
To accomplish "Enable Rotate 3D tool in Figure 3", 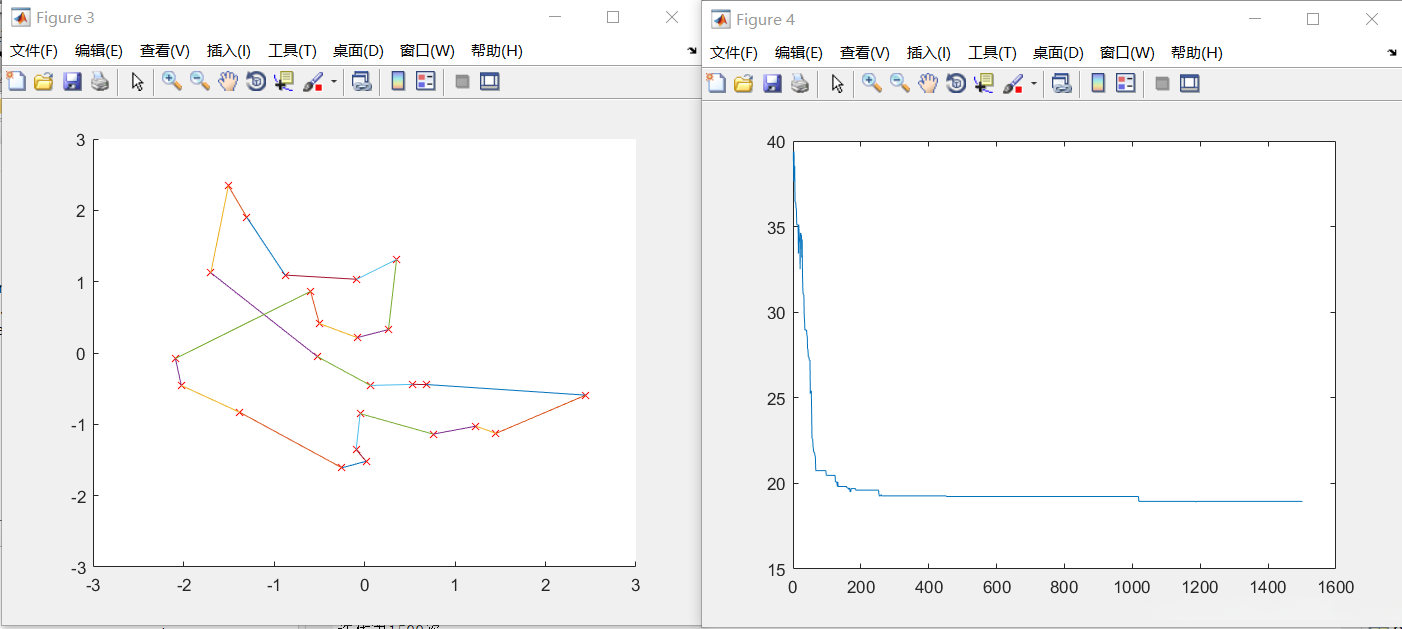I will (x=256, y=82).
